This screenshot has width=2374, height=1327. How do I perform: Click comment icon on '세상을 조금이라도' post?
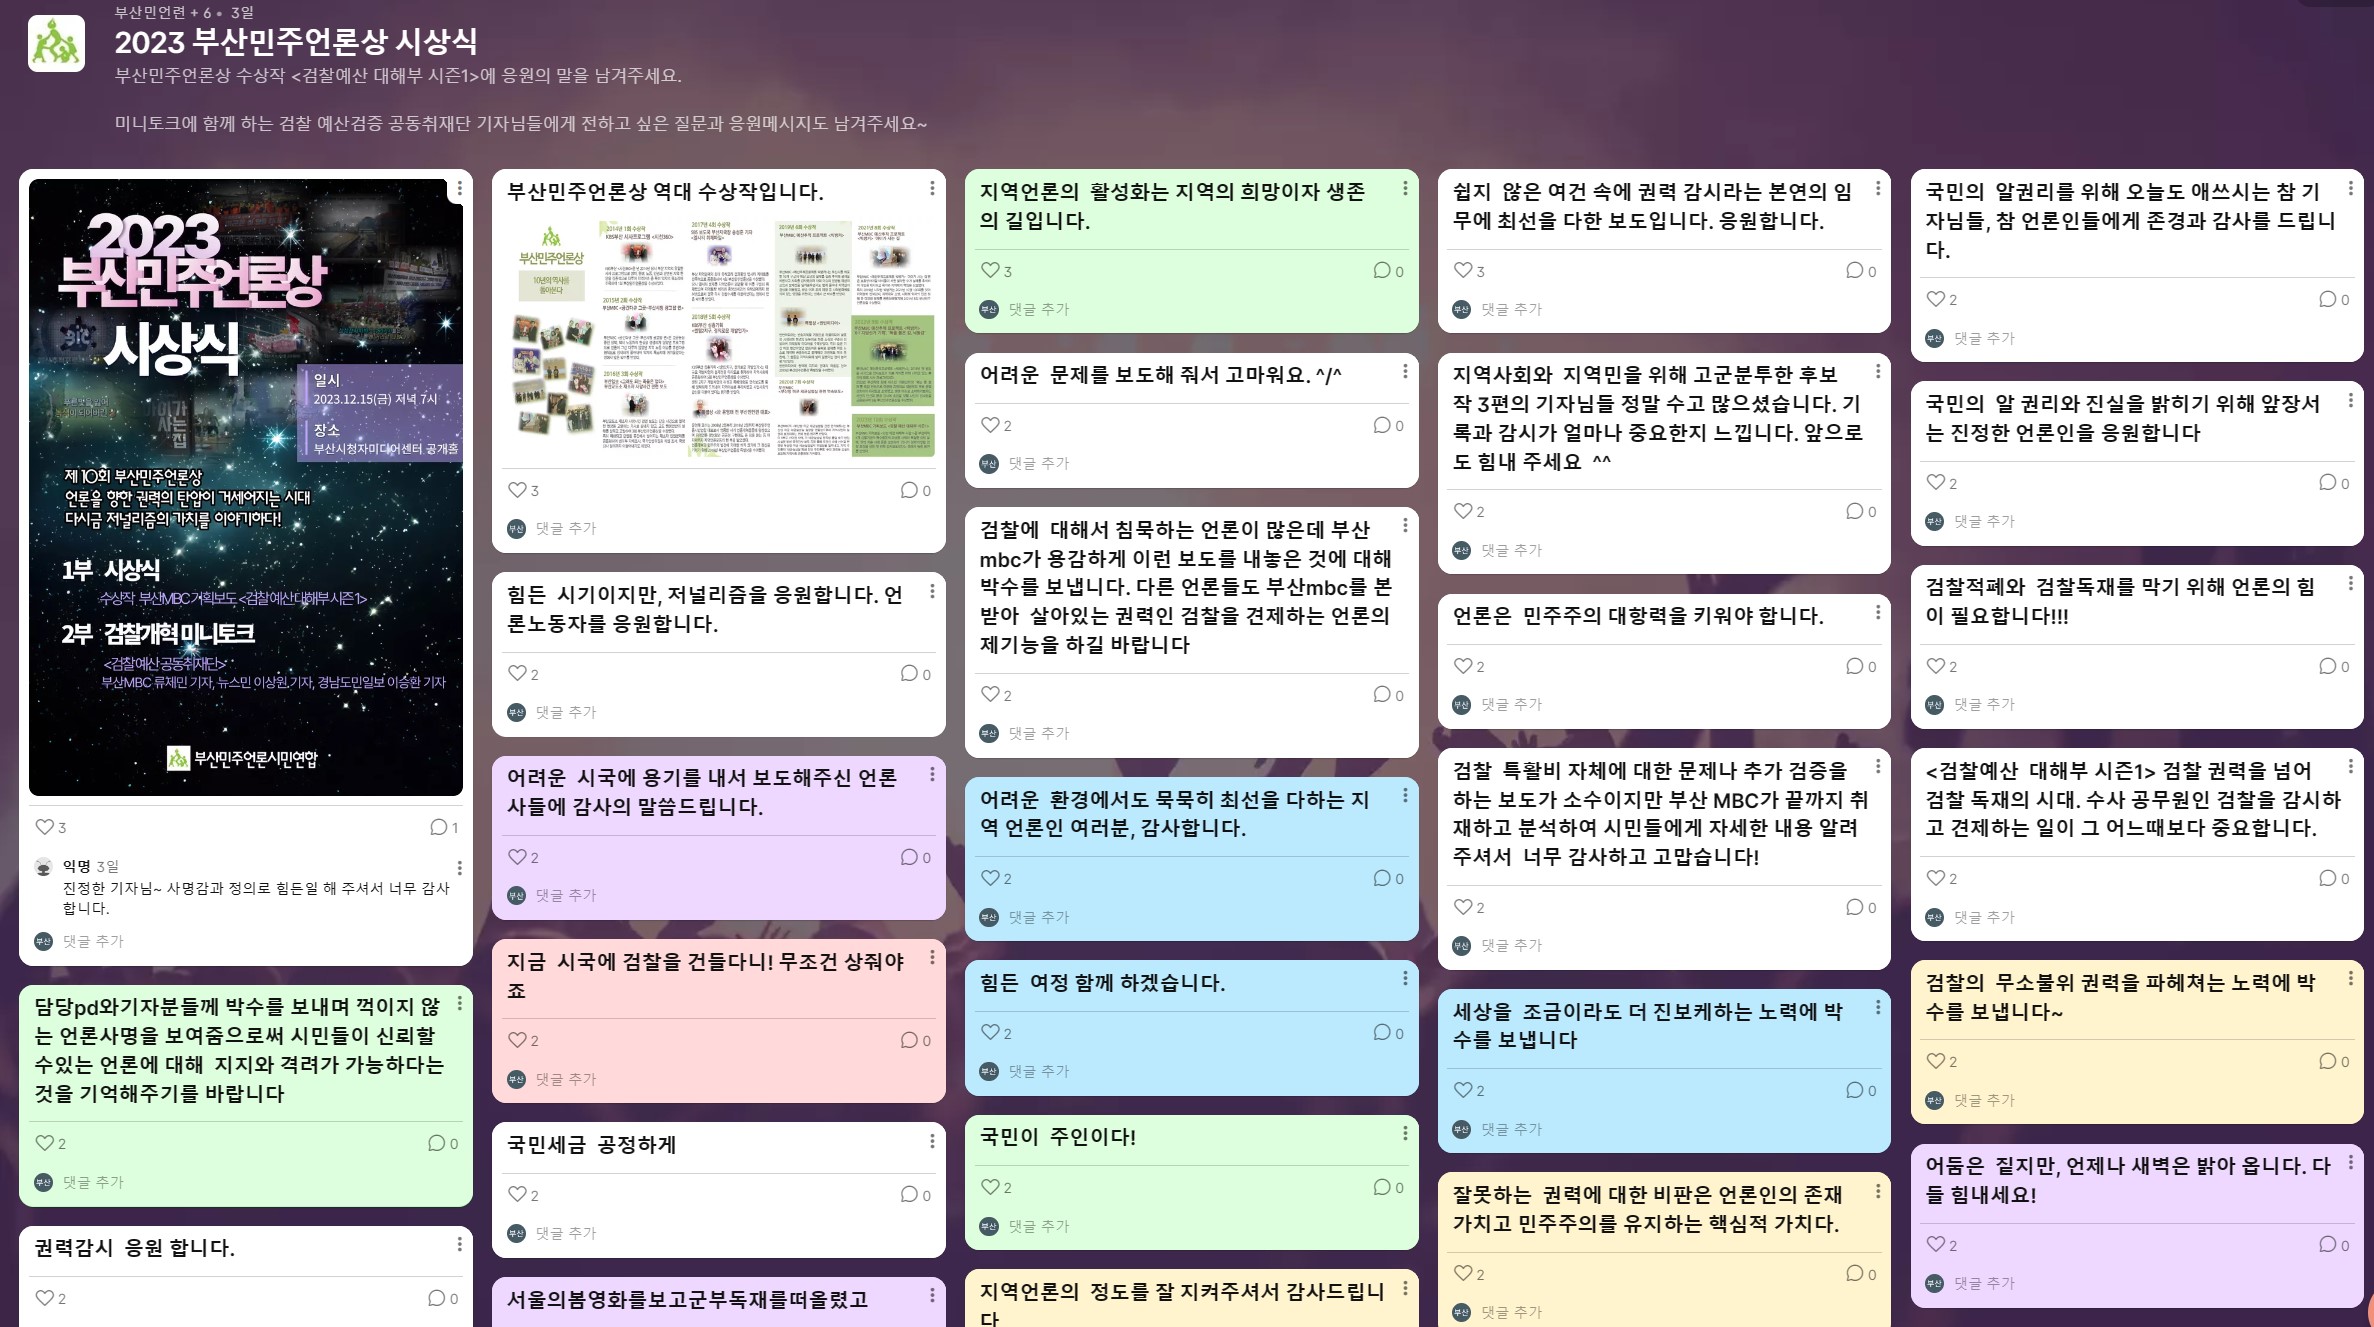tap(1855, 1090)
